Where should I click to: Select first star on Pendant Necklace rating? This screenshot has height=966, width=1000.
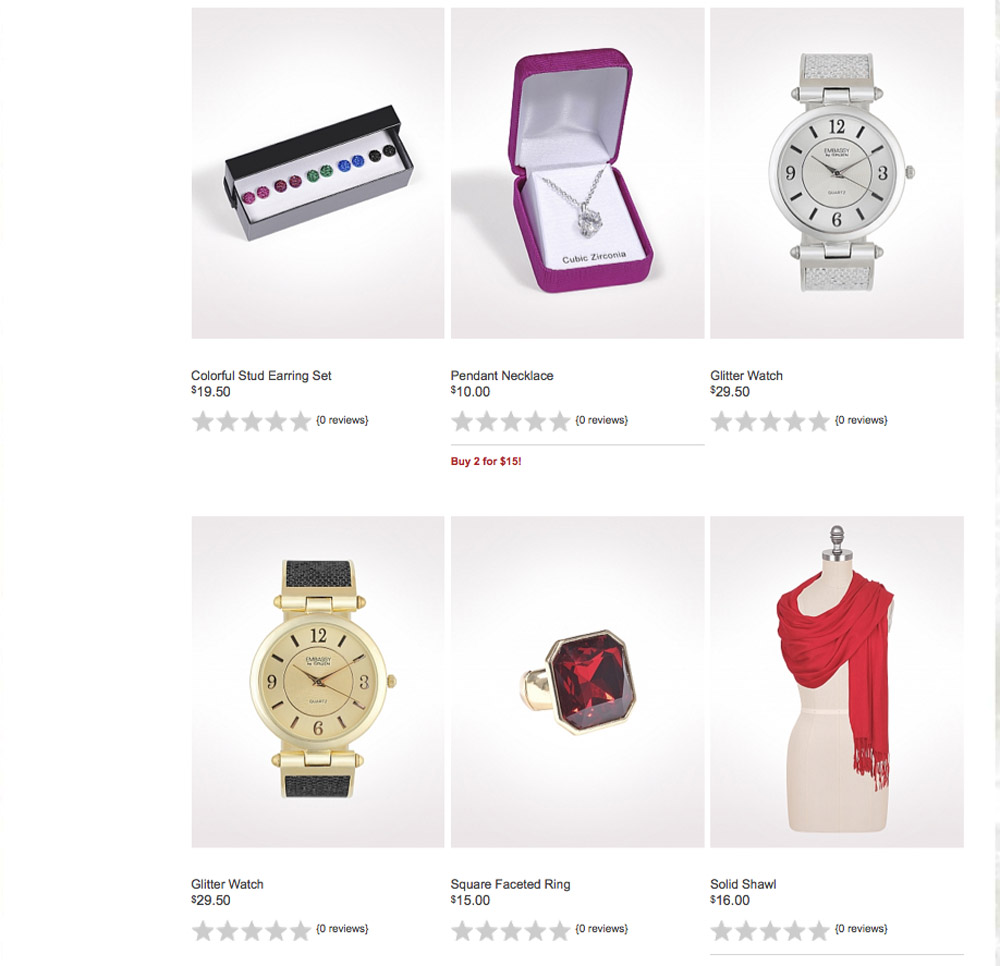click(462, 421)
